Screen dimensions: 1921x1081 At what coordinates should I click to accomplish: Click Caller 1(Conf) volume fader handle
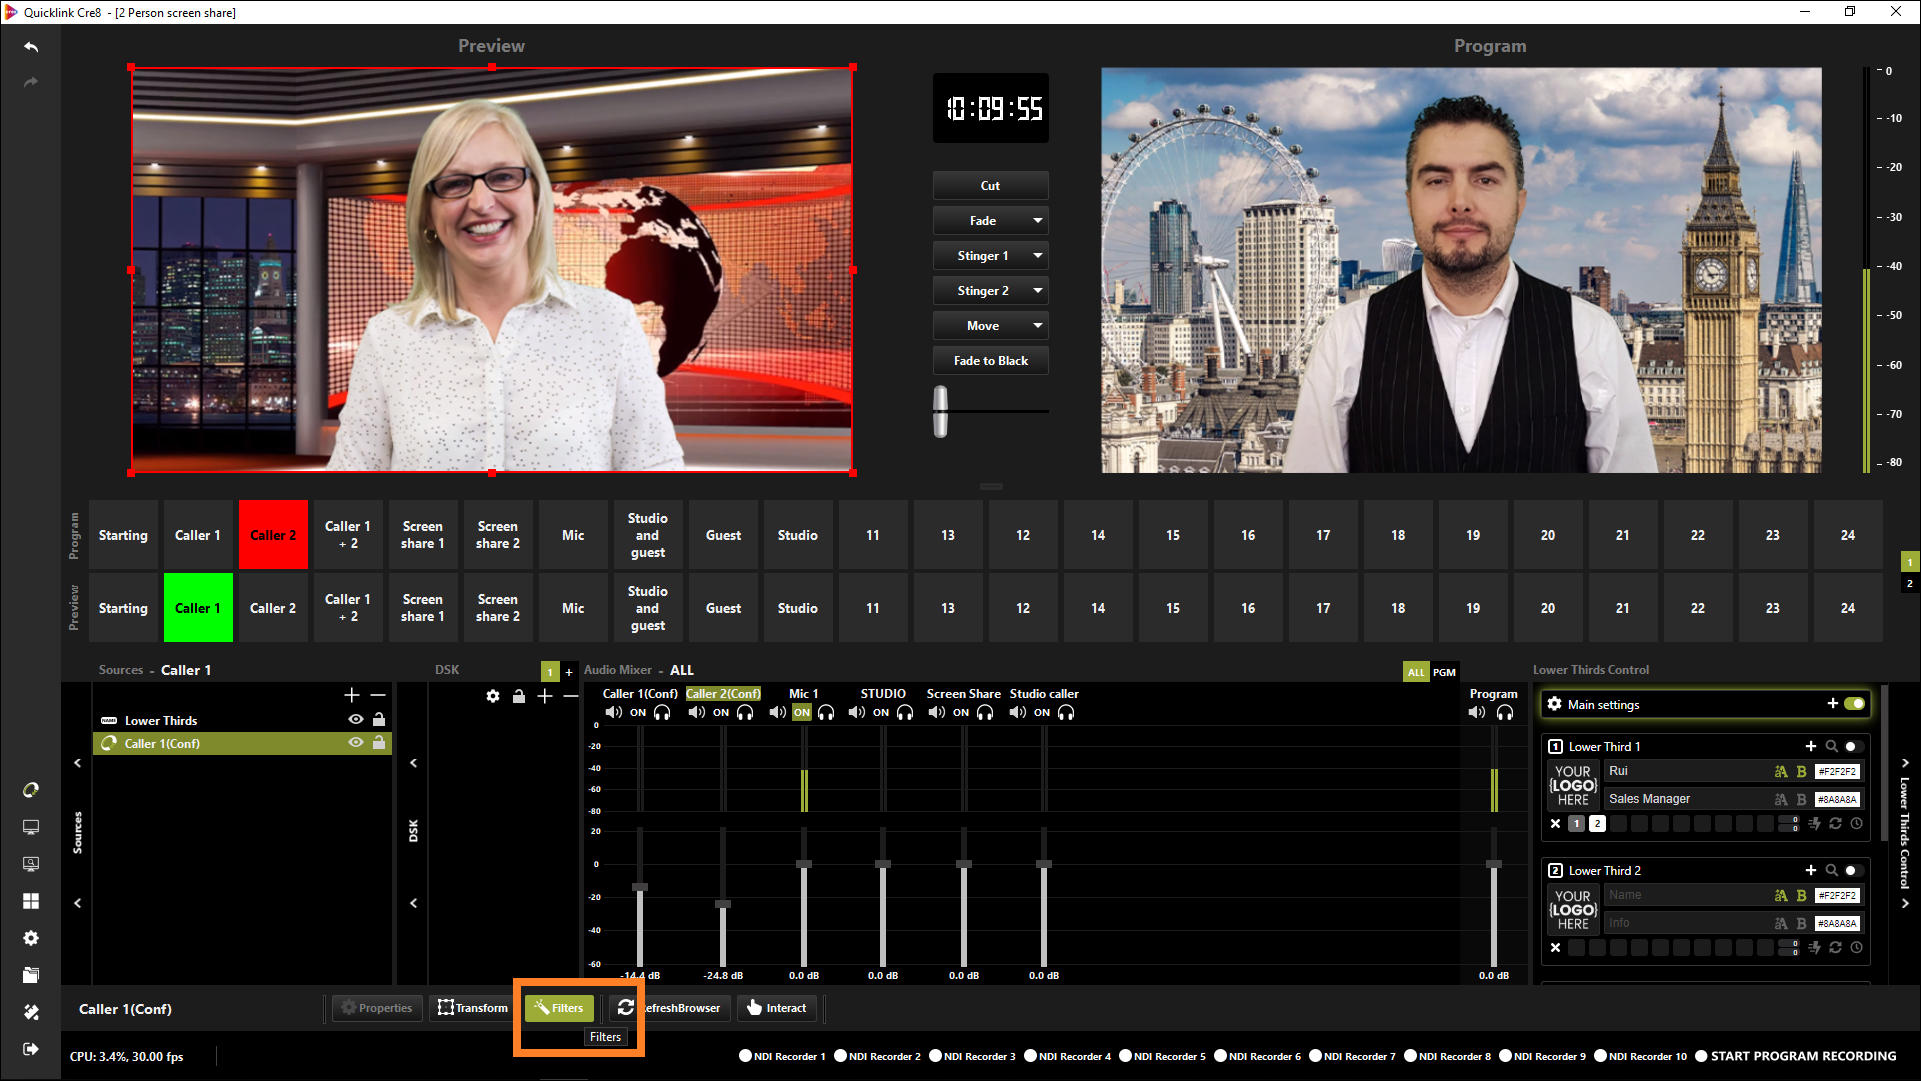click(x=640, y=887)
